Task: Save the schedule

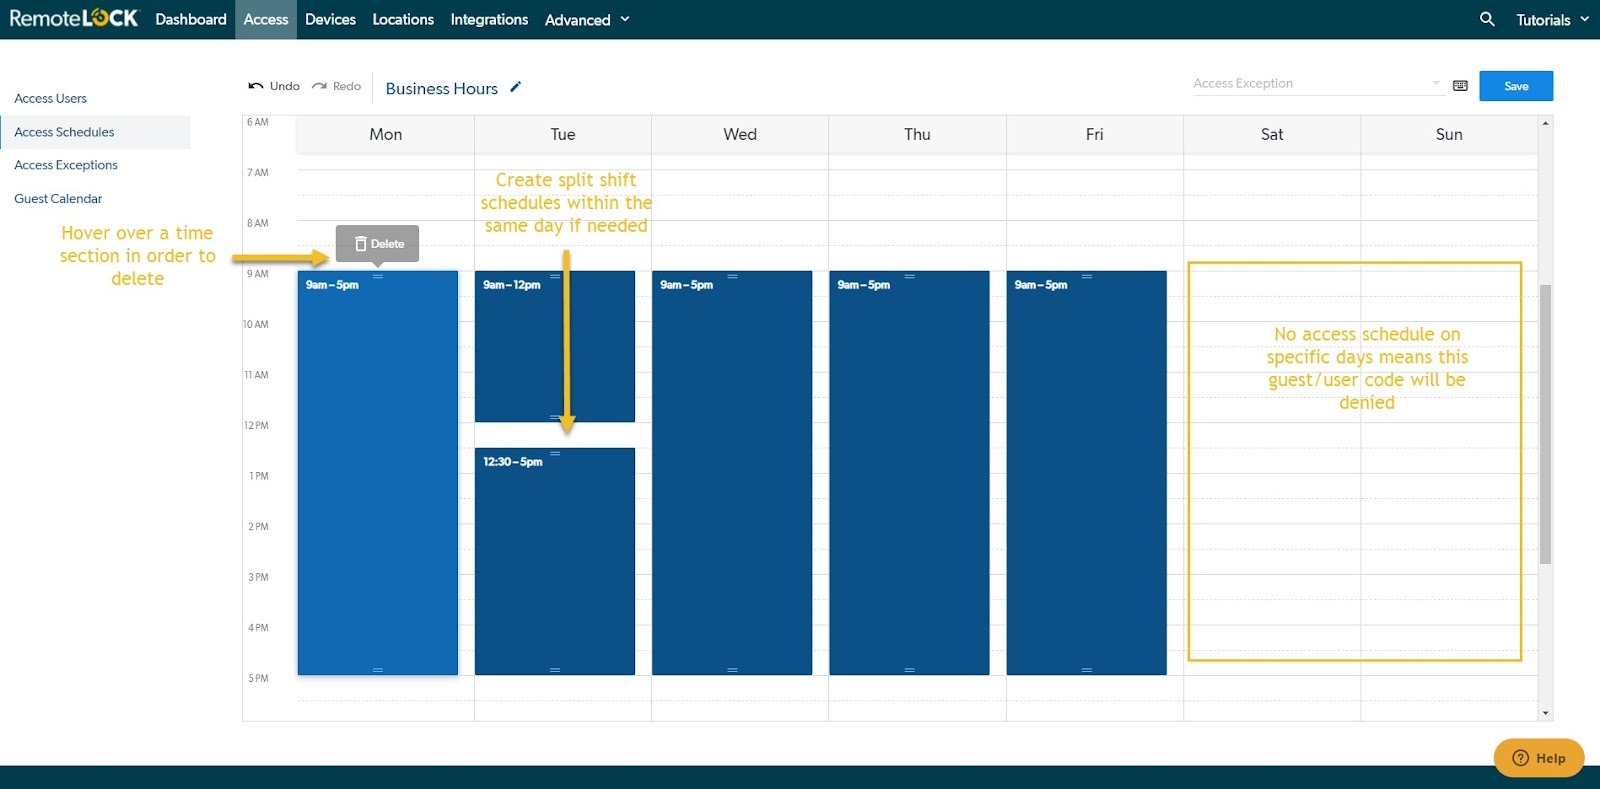Action: pos(1515,86)
